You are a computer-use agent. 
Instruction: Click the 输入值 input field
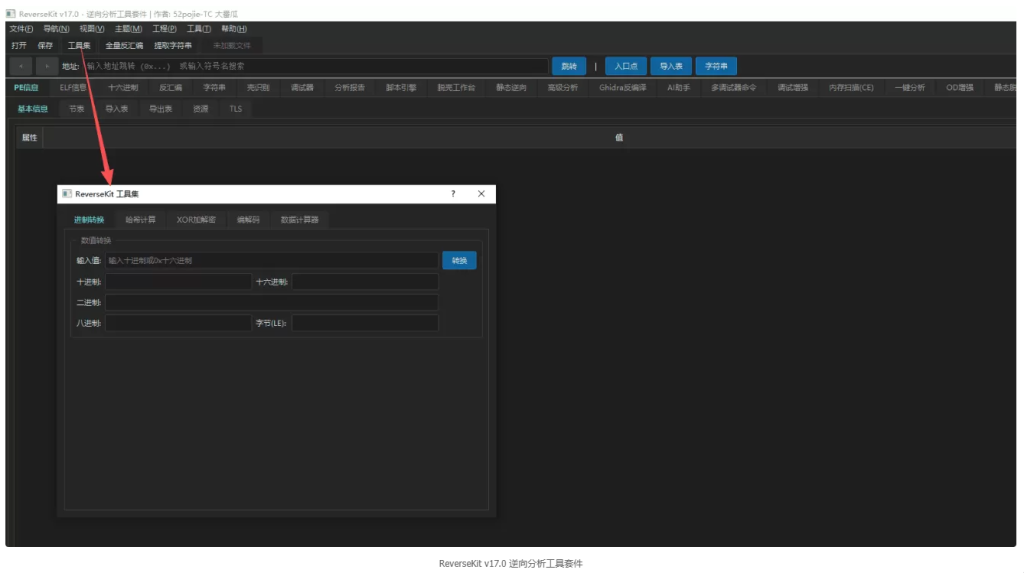click(272, 261)
